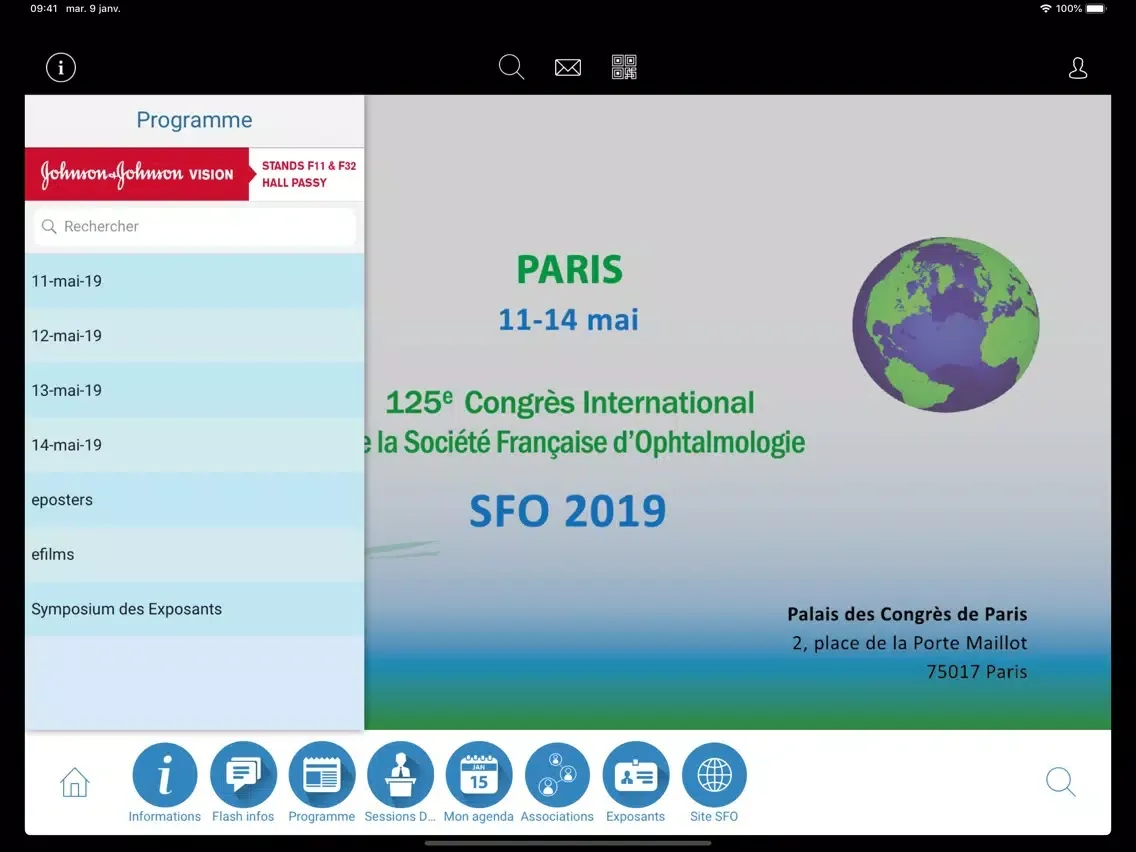Image resolution: width=1136 pixels, height=852 pixels.
Task: Open Mon agenda calendar icon
Action: (x=478, y=775)
